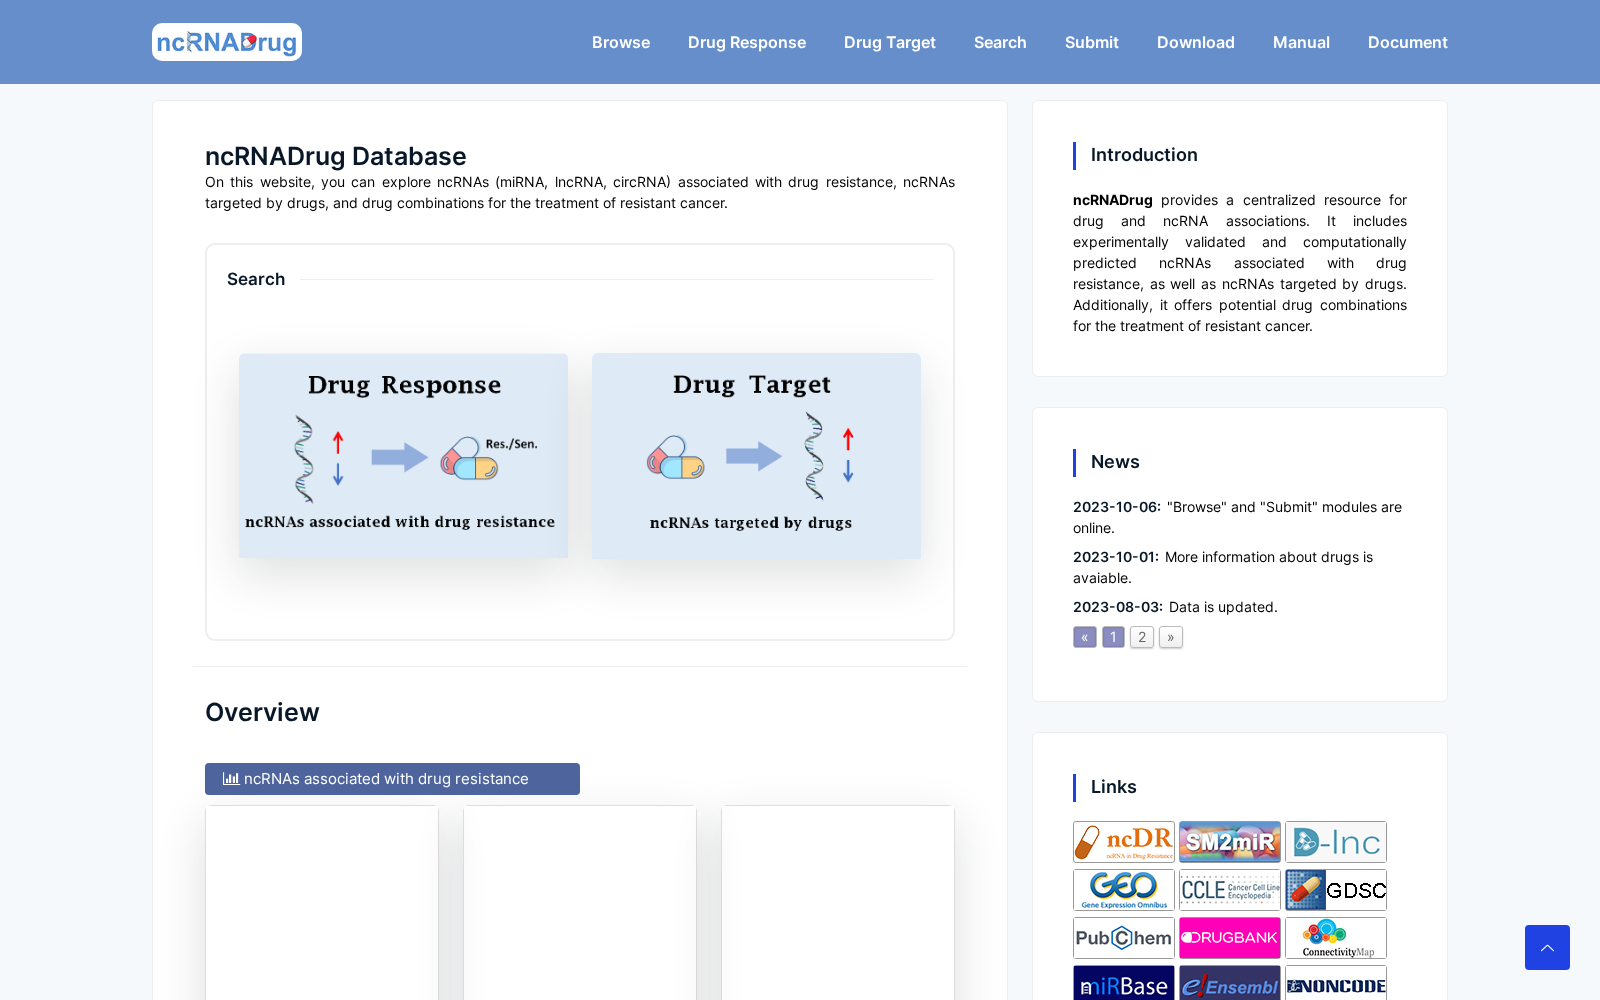Select ncRNAs associated with drug resistance tab
This screenshot has height=1000, width=1600.
click(392, 779)
